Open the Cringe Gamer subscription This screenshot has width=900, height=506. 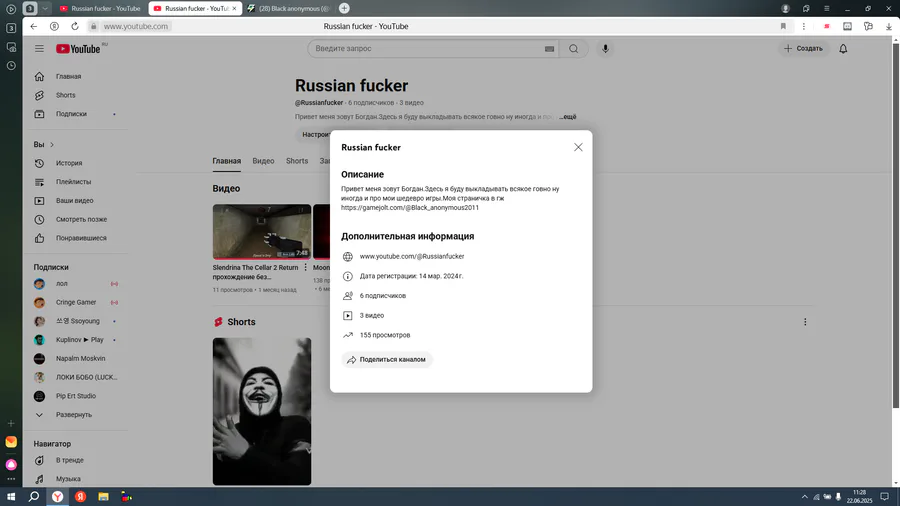[75, 302]
